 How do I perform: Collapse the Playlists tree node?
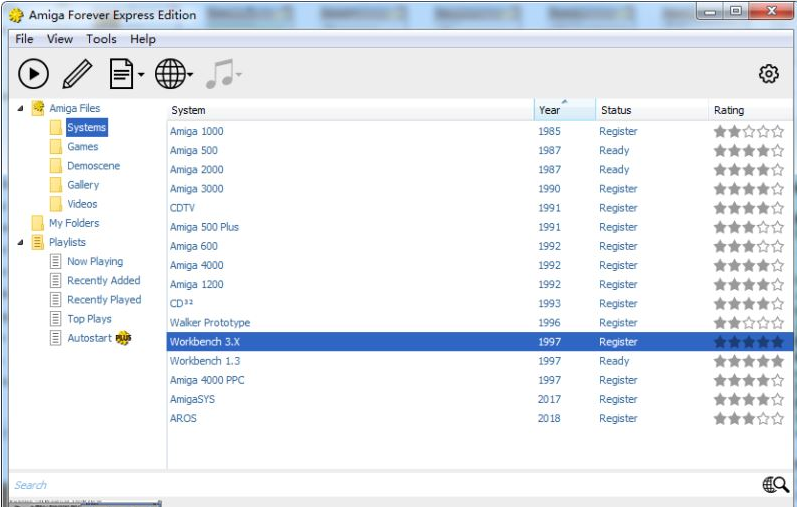tap(20, 243)
